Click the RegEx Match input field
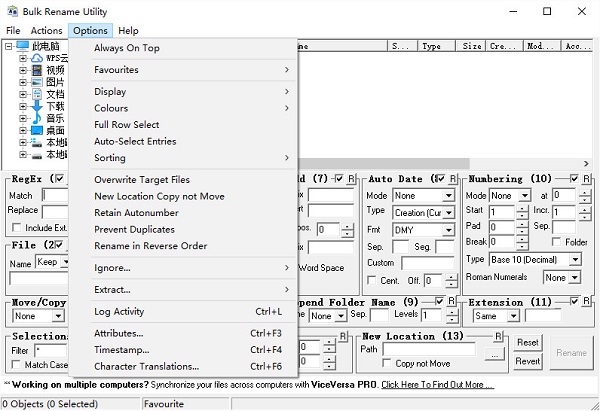This screenshot has height=411, width=600. click(56, 195)
